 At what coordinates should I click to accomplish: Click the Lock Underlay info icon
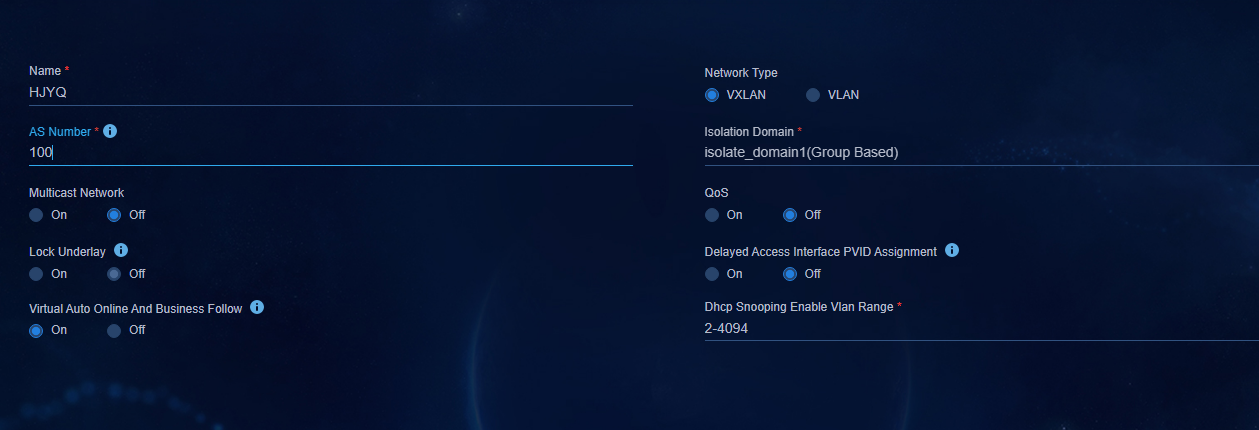point(121,250)
